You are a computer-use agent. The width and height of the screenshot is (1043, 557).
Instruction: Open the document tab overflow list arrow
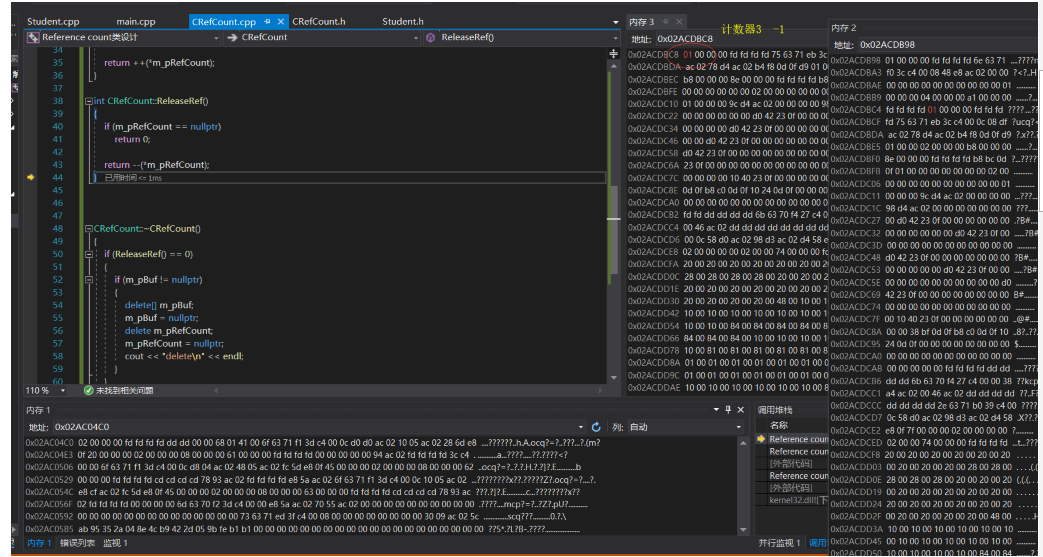(616, 23)
